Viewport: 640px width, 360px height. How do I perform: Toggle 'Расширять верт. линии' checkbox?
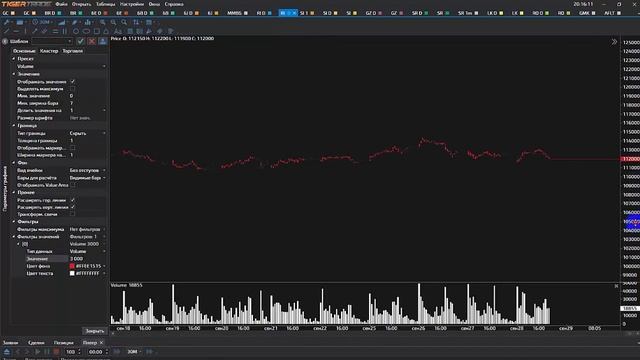[73, 207]
